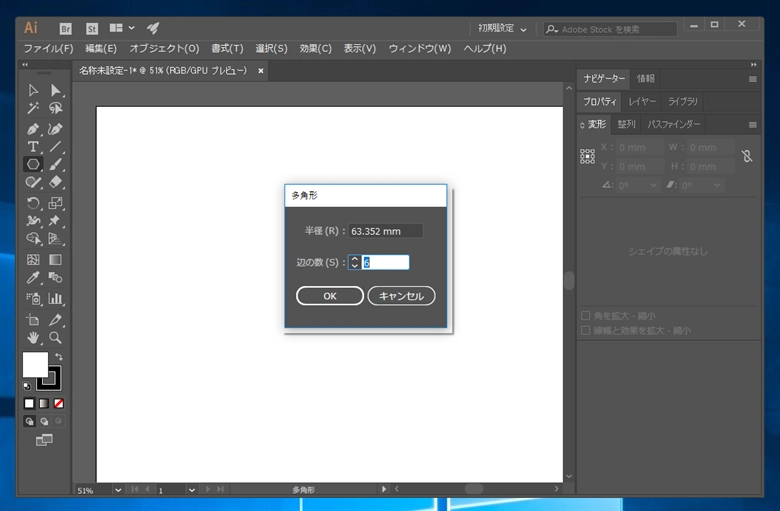
Task: Select the Mesh tool
Action: [33, 260]
